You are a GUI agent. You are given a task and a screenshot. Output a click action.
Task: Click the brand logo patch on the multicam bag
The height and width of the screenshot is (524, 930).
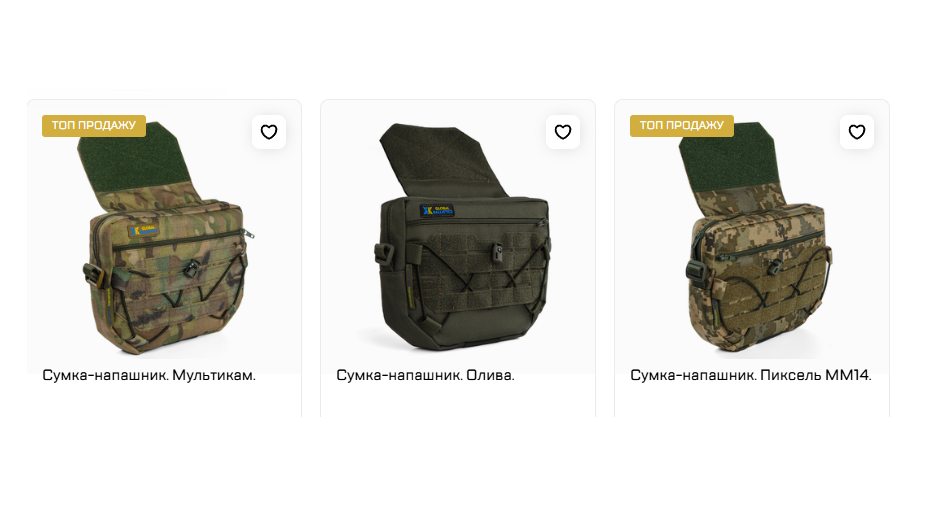point(144,230)
